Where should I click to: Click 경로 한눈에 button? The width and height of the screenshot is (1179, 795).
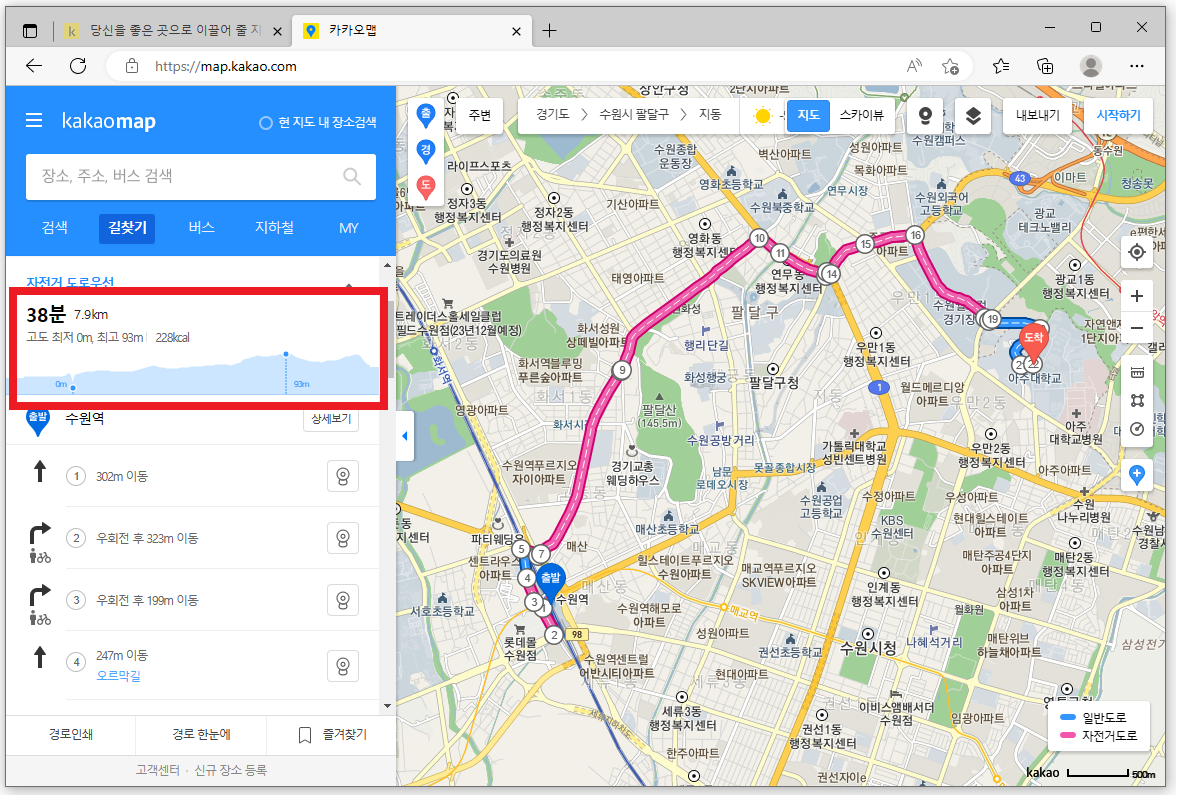pos(201,734)
